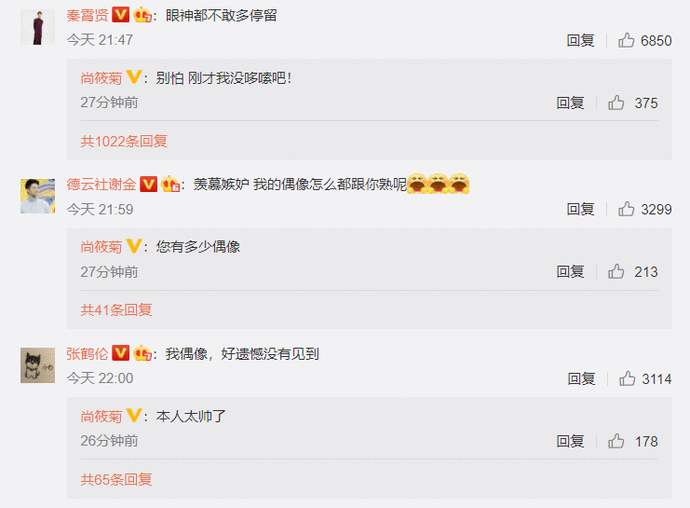Click the verified V badge beside 张鹤伦
The image size is (690, 508).
(x=120, y=353)
